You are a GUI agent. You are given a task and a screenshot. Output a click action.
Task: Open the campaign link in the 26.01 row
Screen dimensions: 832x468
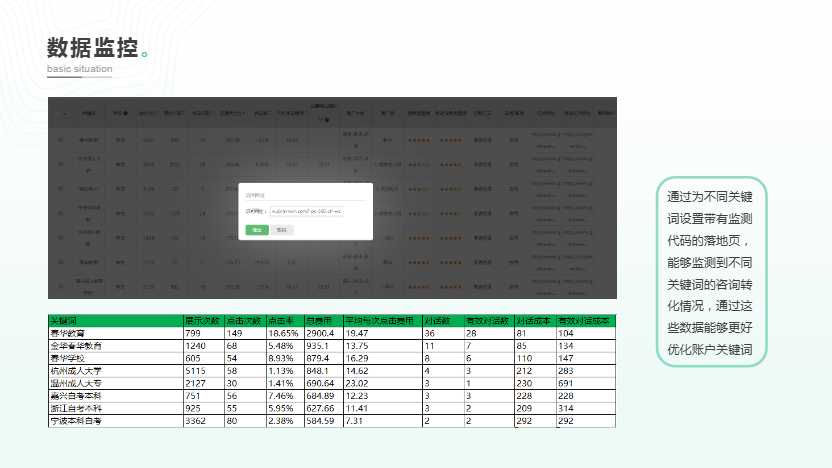point(356,140)
